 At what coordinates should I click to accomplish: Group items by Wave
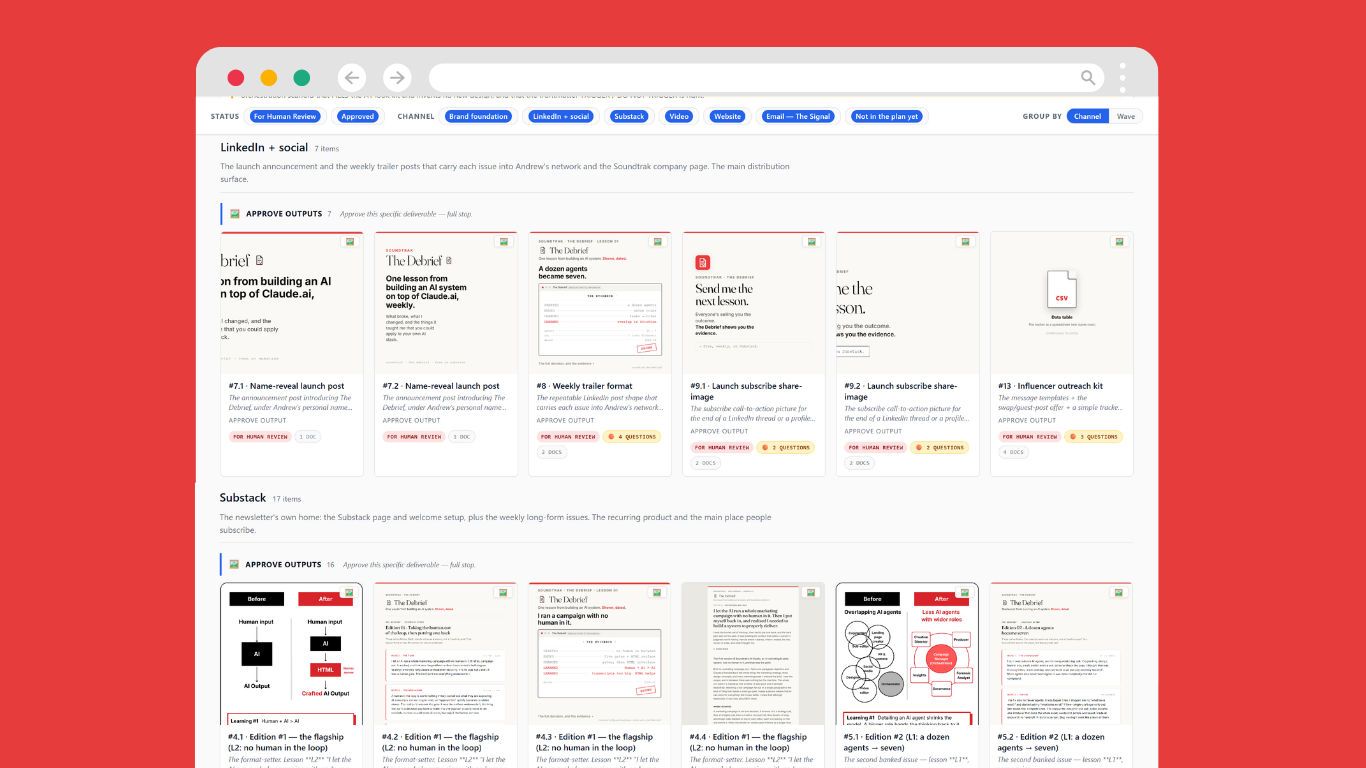1126,116
